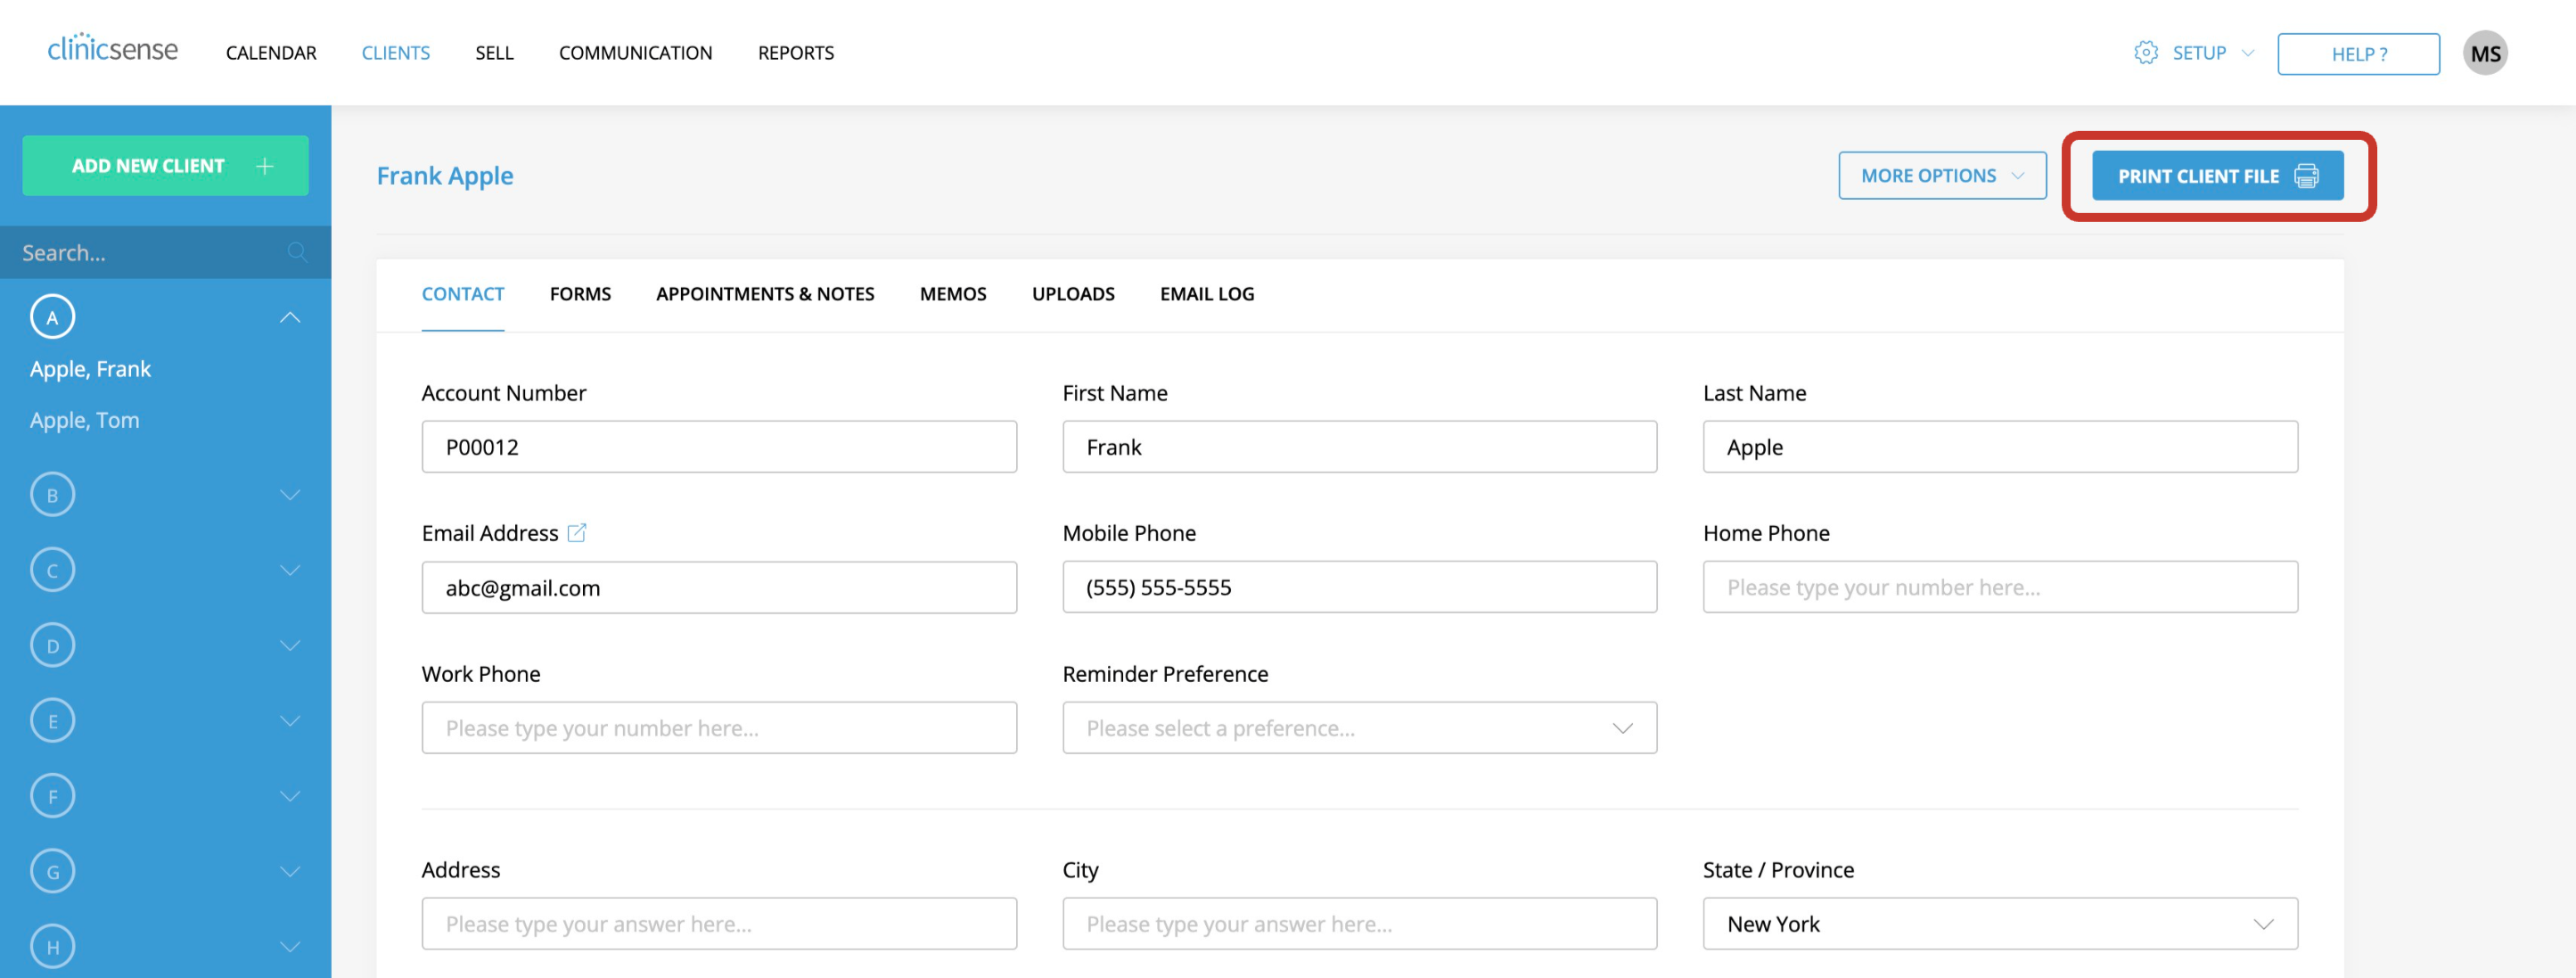This screenshot has width=2576, height=978.
Task: Open the external link icon beside Email Address
Action: click(577, 532)
